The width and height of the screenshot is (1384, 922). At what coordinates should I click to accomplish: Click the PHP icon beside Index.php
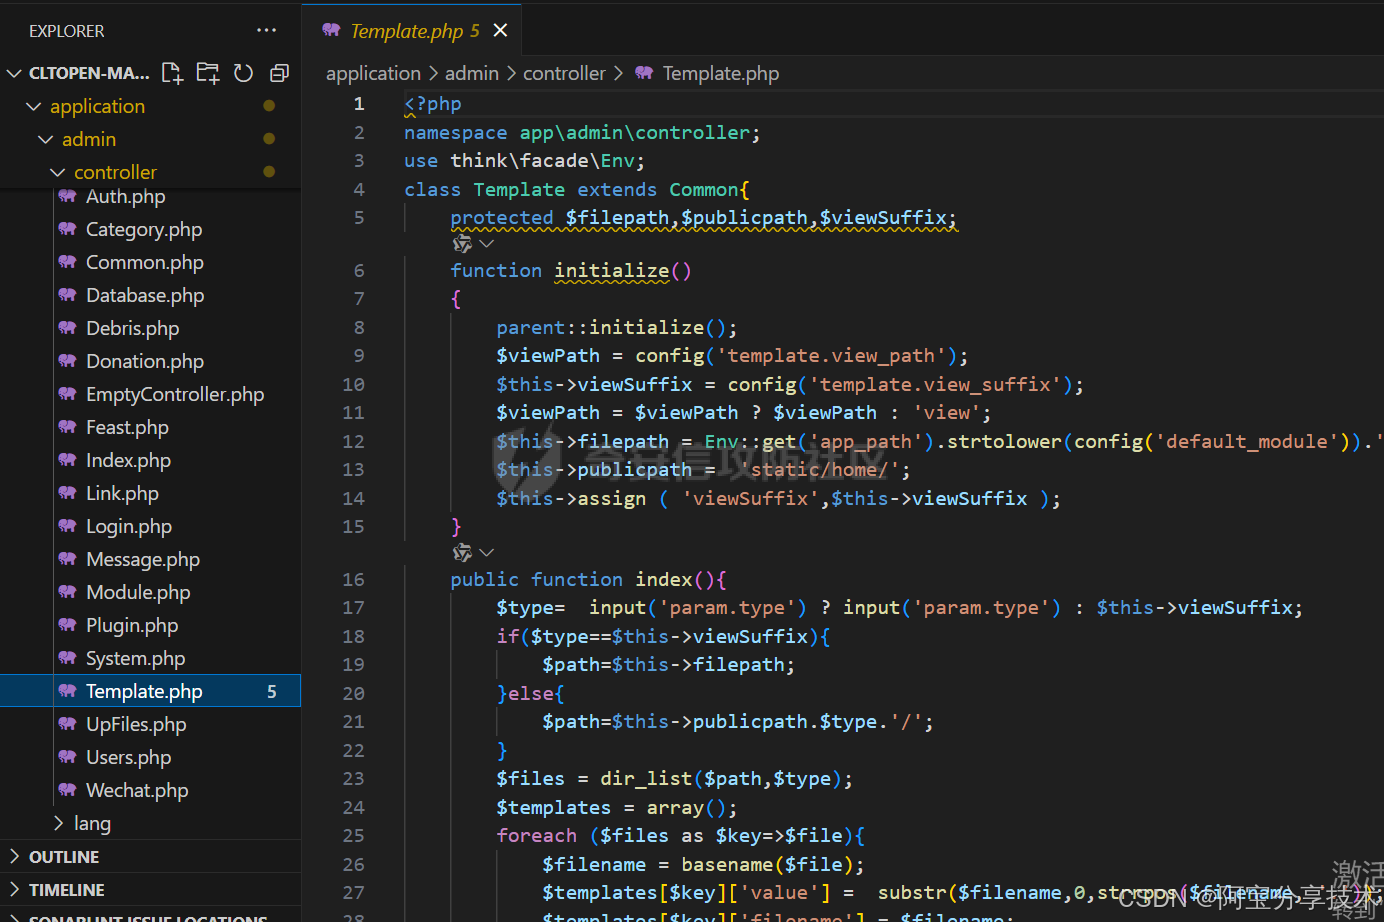coord(67,460)
